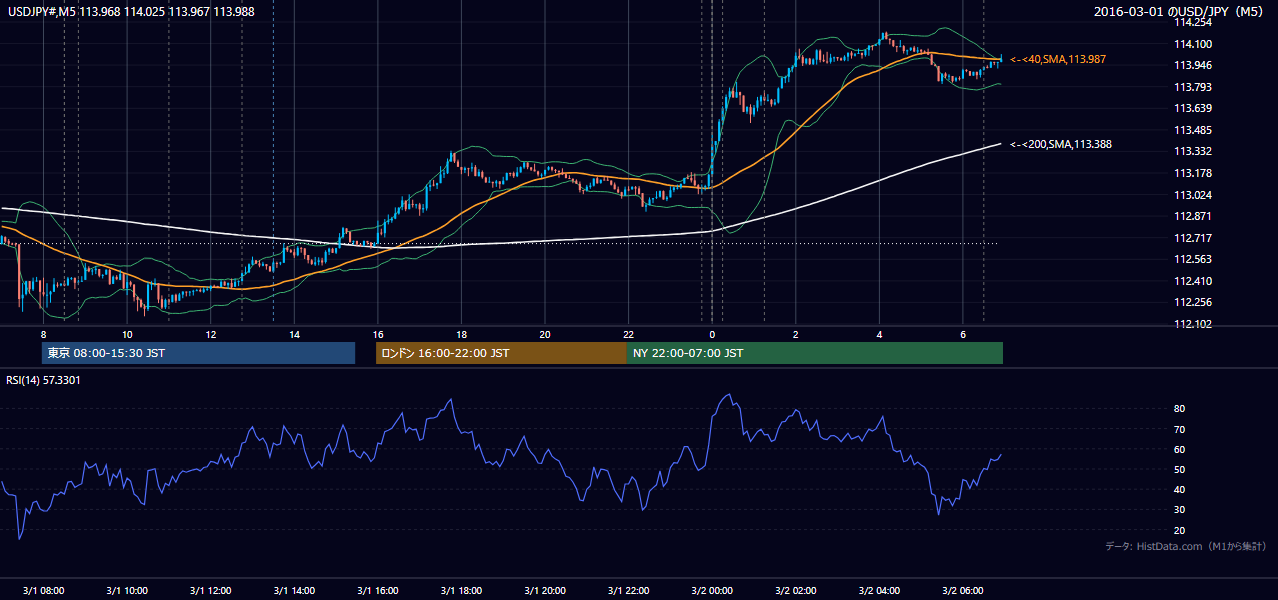The height and width of the screenshot is (600, 1278).
Task: Click the 113.946 price axis value
Action: pyautogui.click(x=1194, y=65)
